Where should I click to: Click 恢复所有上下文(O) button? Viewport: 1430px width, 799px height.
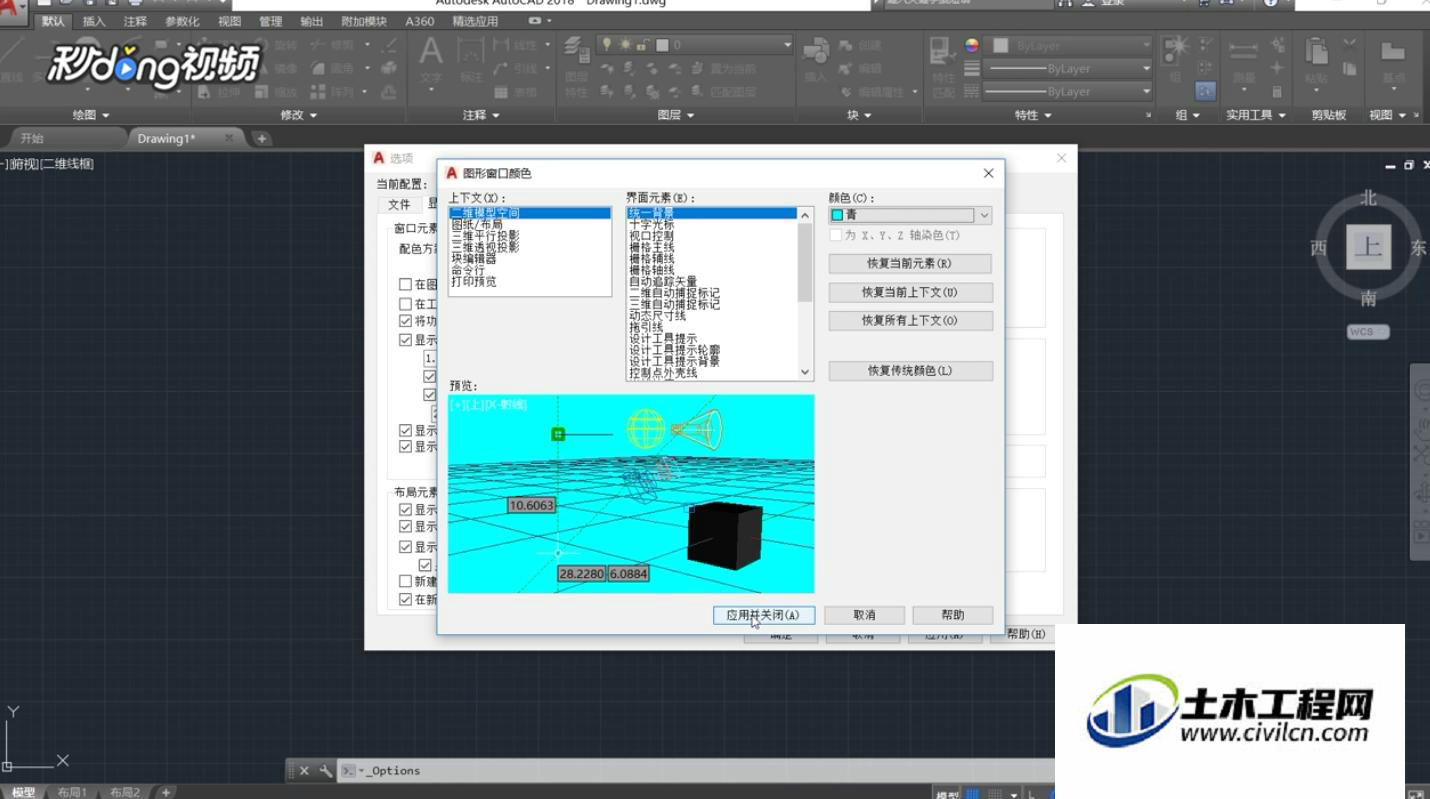pos(909,320)
